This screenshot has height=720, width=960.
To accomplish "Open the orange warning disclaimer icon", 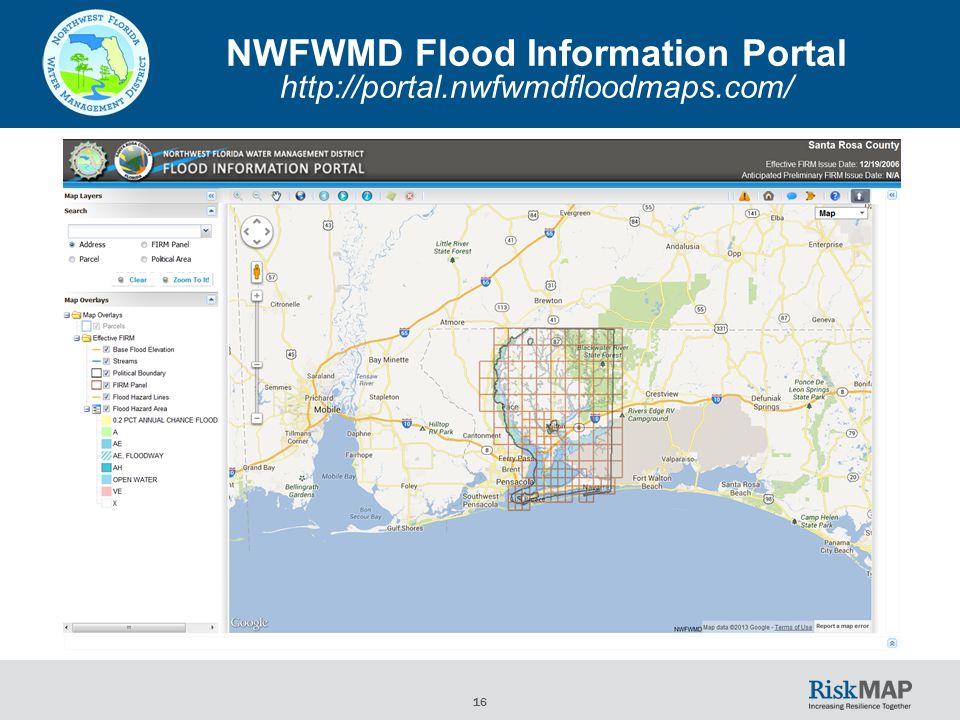I will pos(744,196).
